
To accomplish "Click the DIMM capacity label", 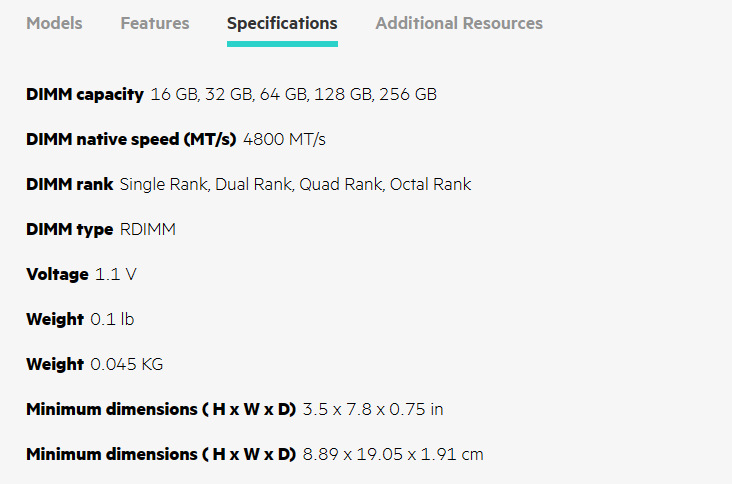I will click(85, 94).
